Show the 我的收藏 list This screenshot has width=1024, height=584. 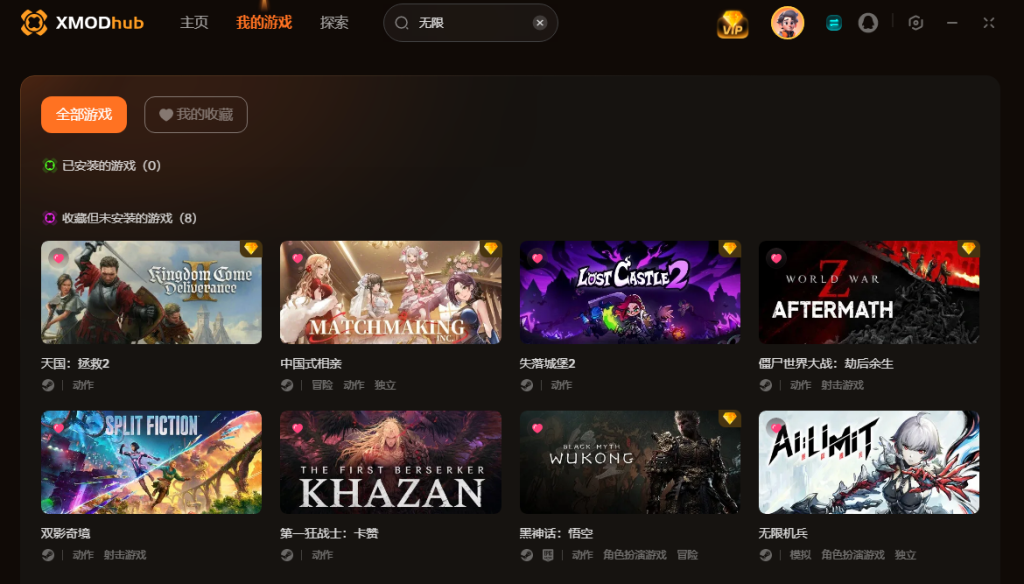(x=196, y=114)
